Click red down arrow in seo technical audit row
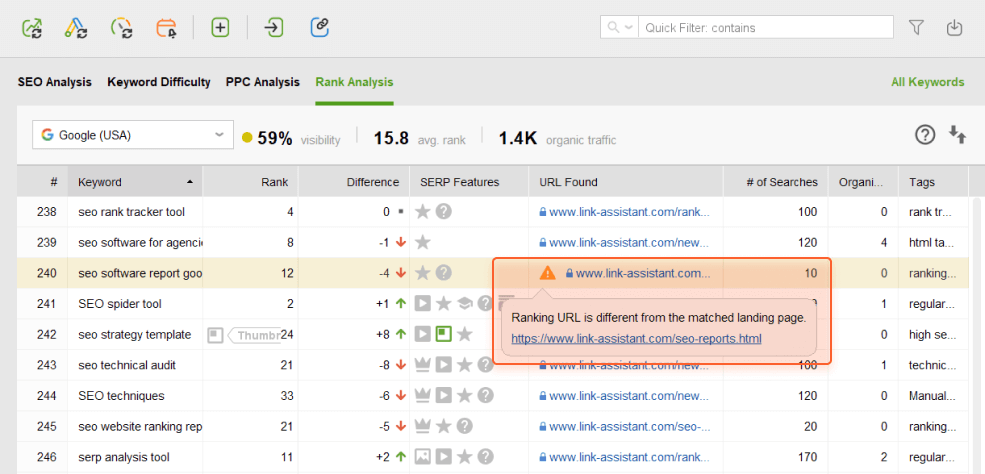The height and width of the screenshot is (474, 985). tap(401, 365)
